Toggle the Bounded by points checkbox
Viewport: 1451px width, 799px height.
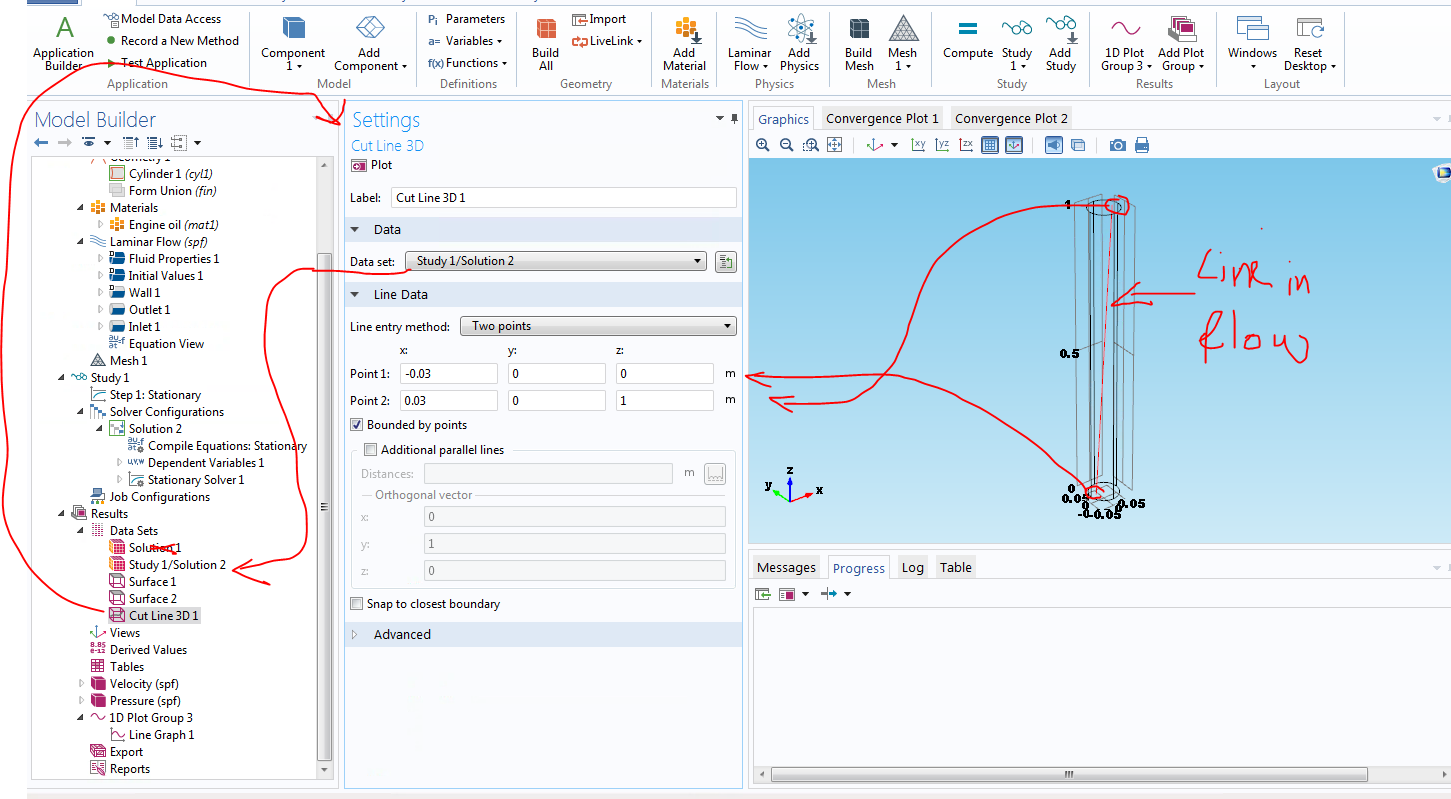[358, 425]
